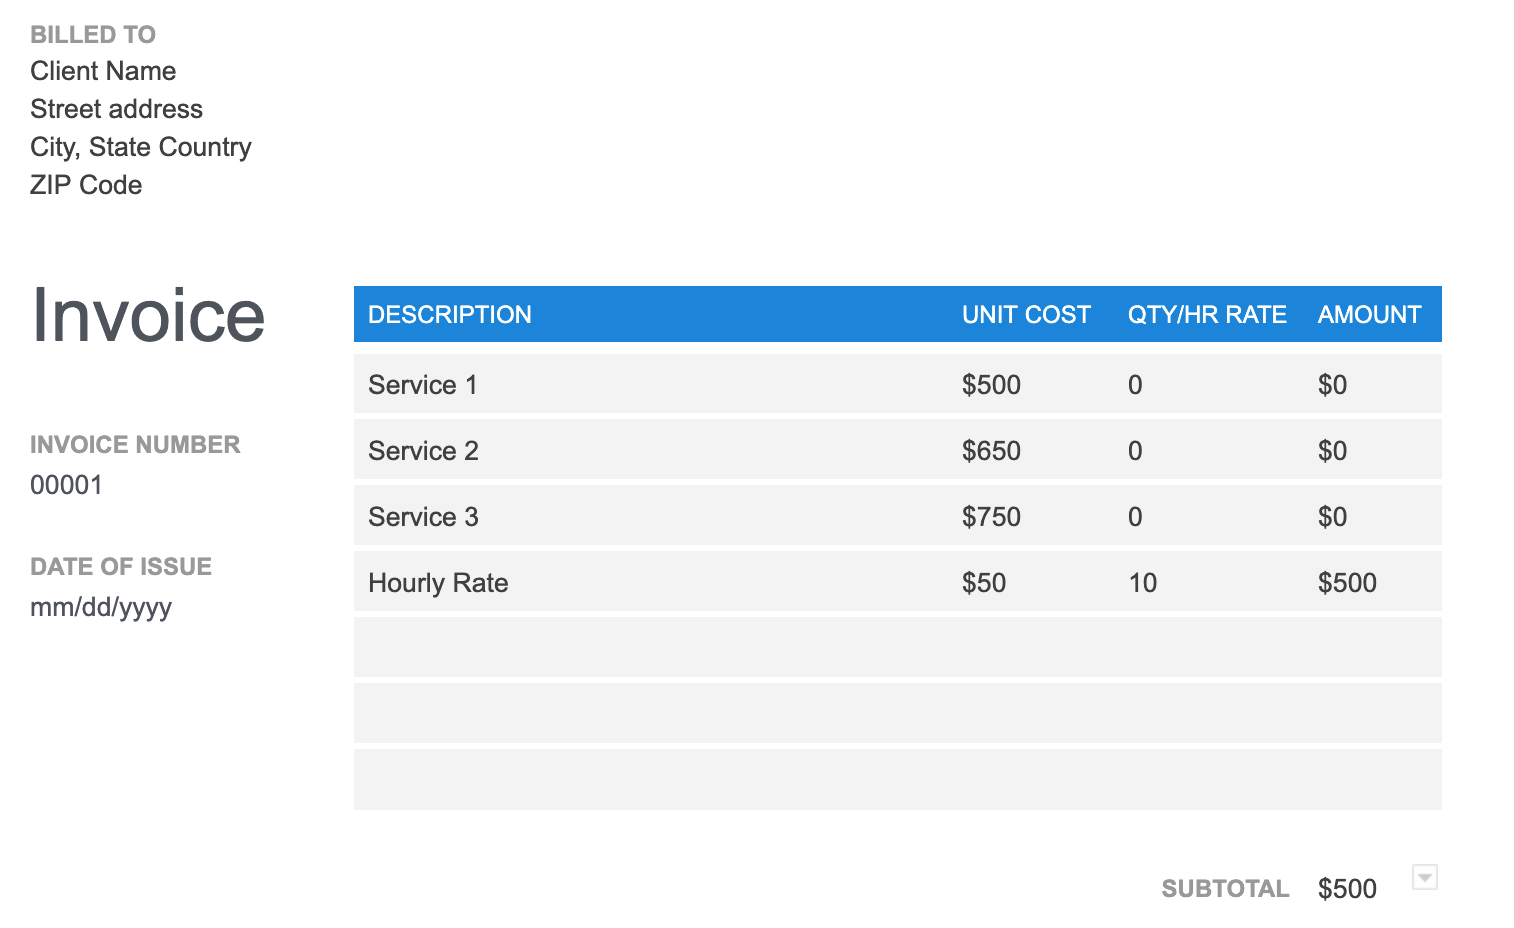Click the mm/dd/yyyy date field
1514x928 pixels.
(101, 607)
